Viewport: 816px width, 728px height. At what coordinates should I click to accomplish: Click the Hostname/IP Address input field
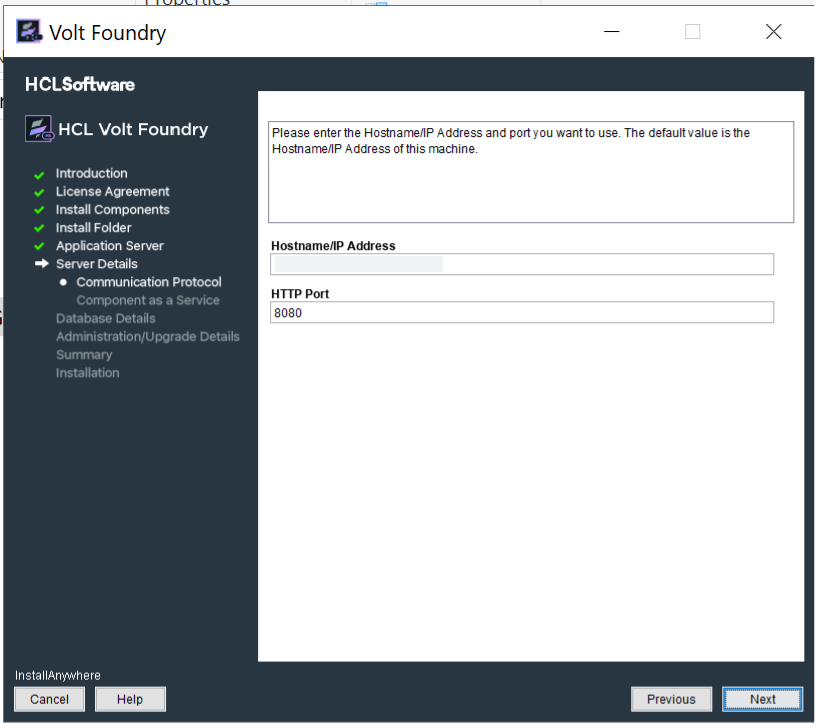click(521, 264)
